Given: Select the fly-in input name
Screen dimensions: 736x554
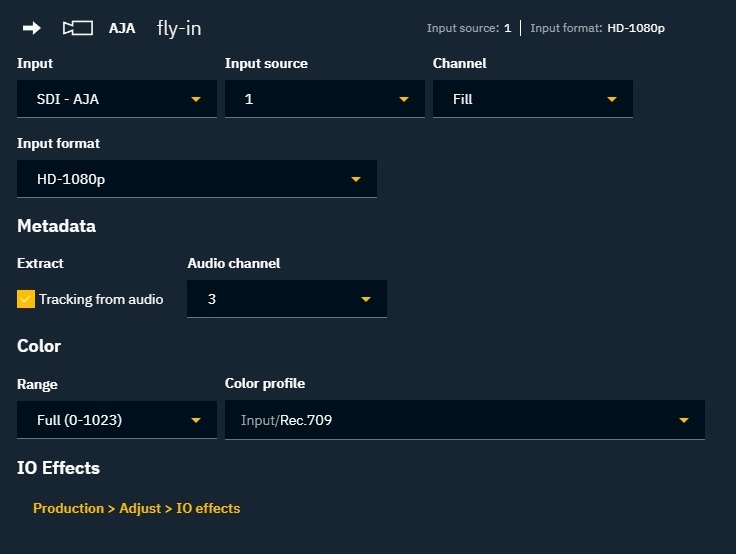Looking at the screenshot, I should pyautogui.click(x=179, y=28).
